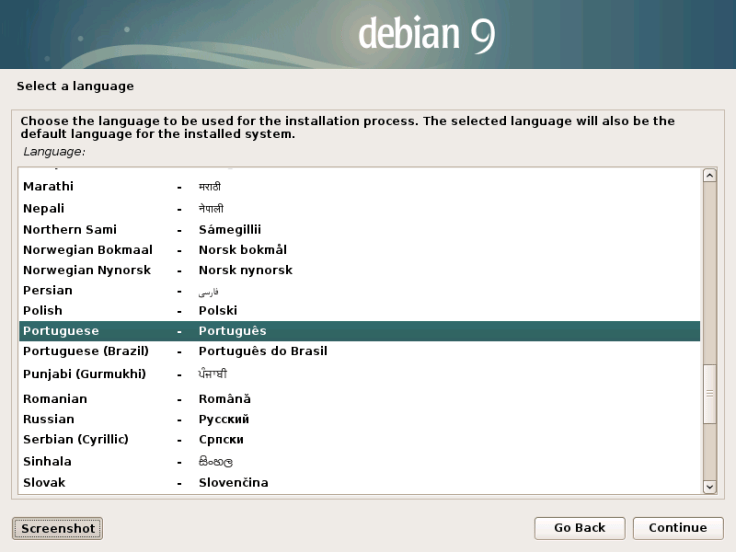Image resolution: width=736 pixels, height=552 pixels.
Task: Click the Continue button
Action: (x=677, y=528)
